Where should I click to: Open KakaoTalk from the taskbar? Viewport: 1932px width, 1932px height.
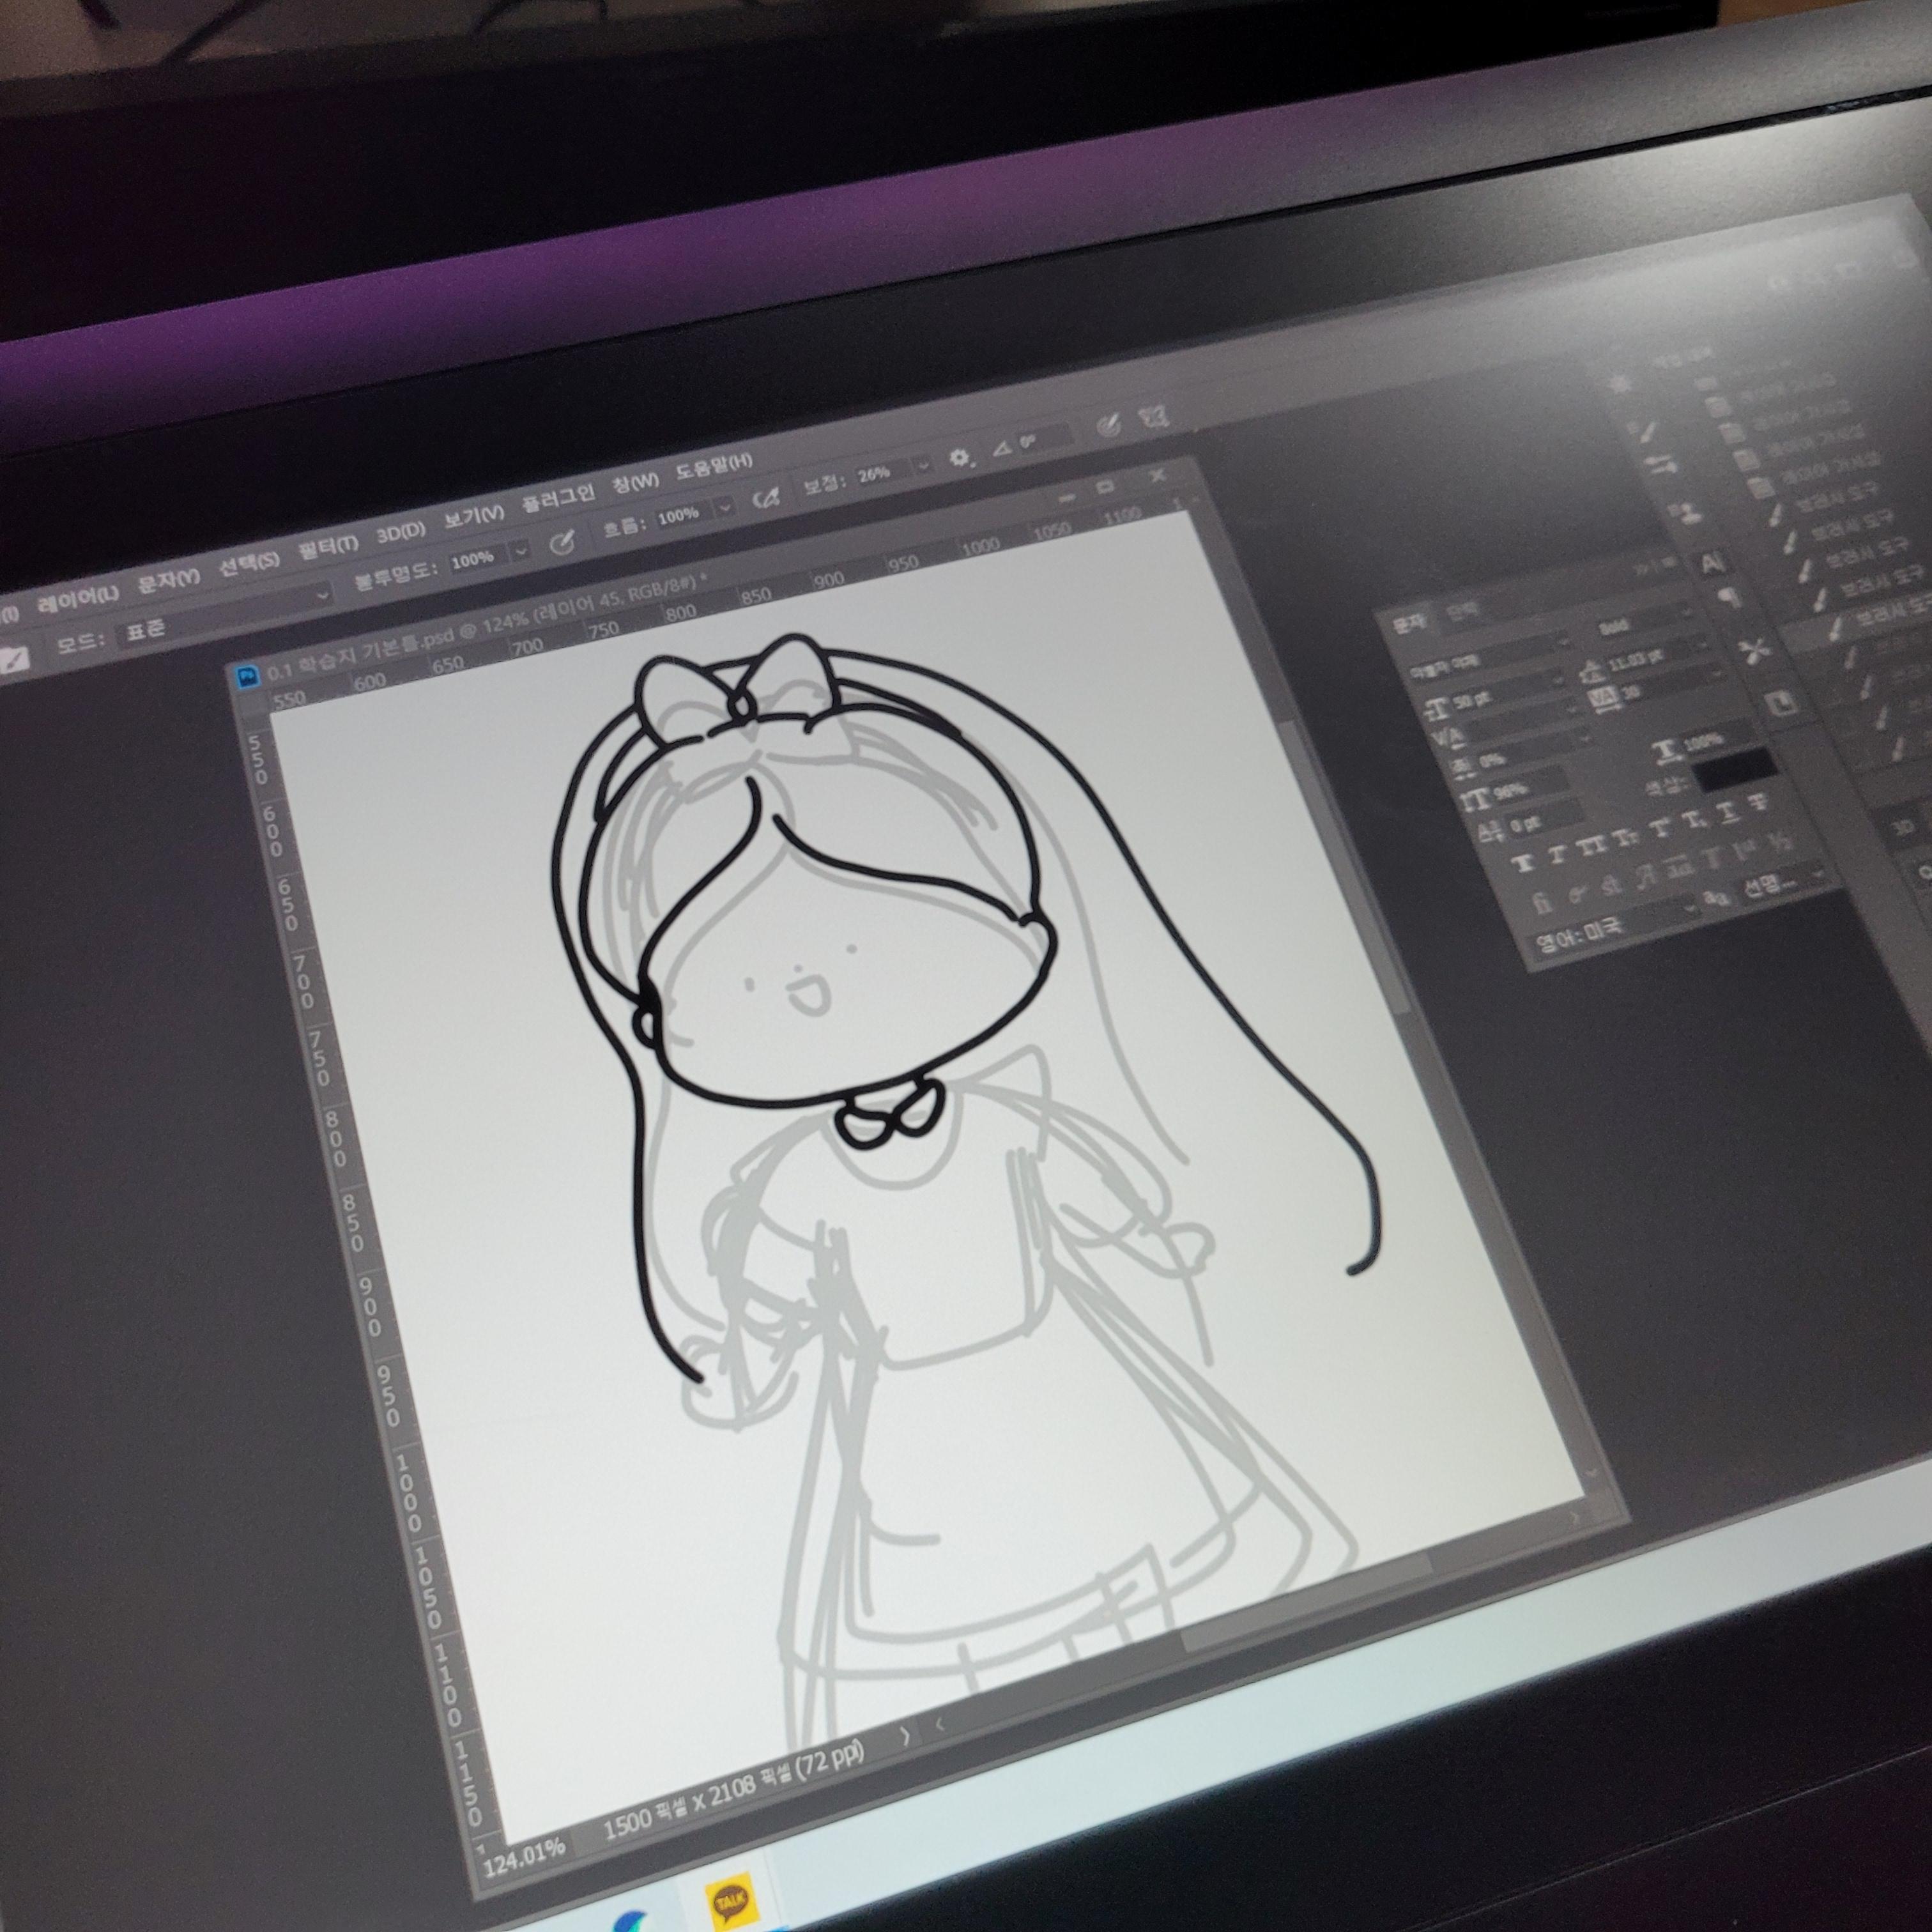tap(731, 1900)
